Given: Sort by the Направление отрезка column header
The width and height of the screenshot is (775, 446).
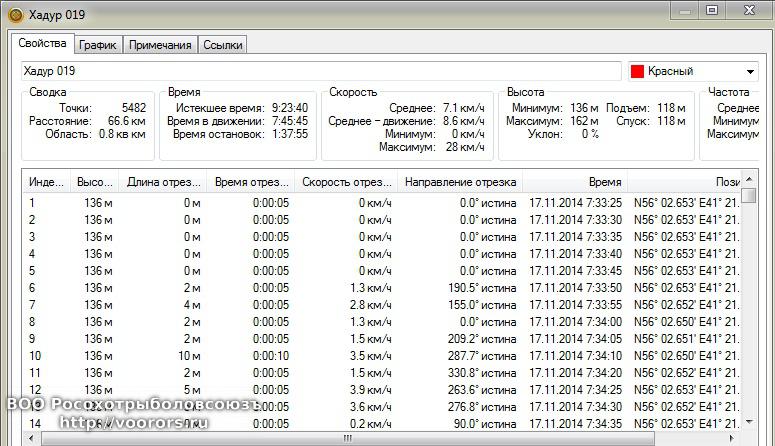Looking at the screenshot, I should (460, 182).
